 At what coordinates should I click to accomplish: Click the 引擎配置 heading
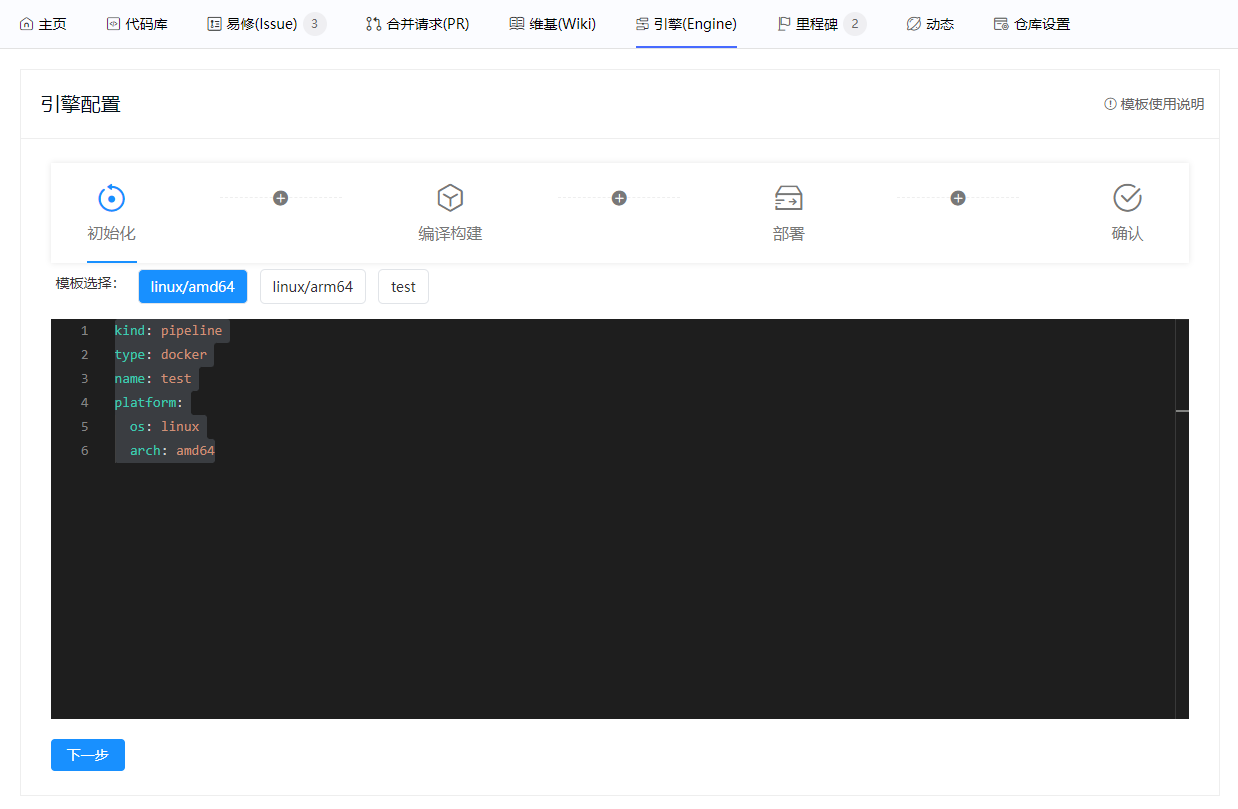(x=81, y=104)
